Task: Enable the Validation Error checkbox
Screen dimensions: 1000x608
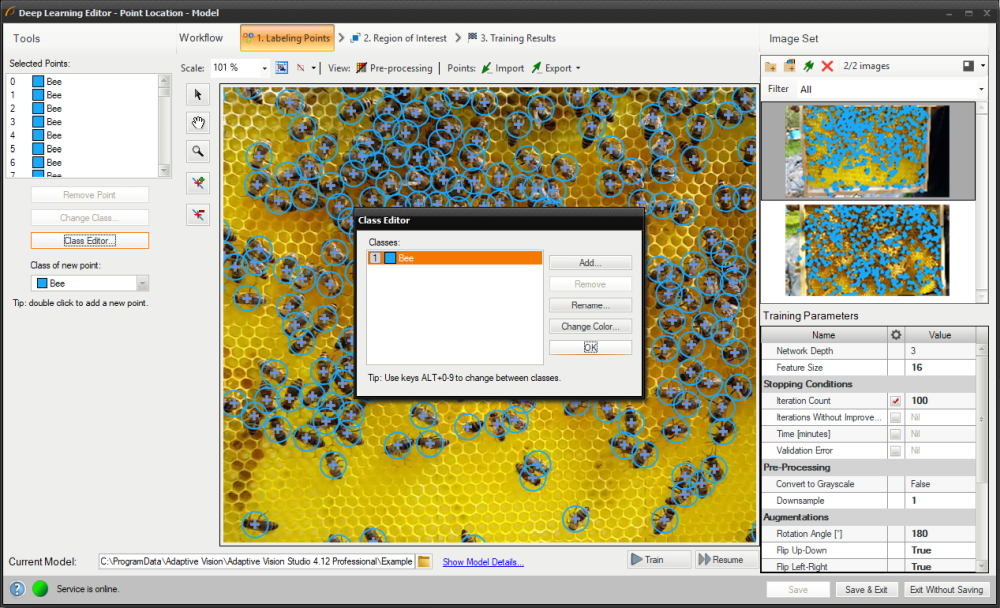Action: (895, 451)
